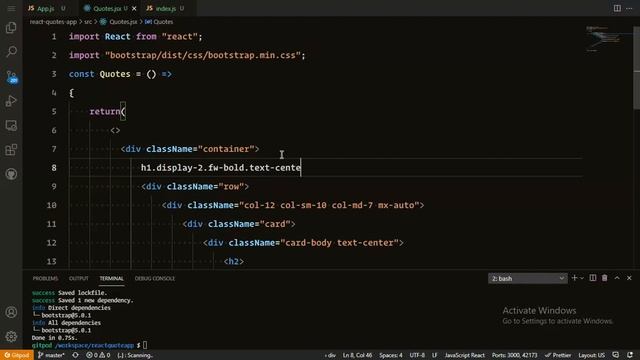The height and width of the screenshot is (360, 640).
Task: Change end of line sequence LF
Action: click(434, 355)
